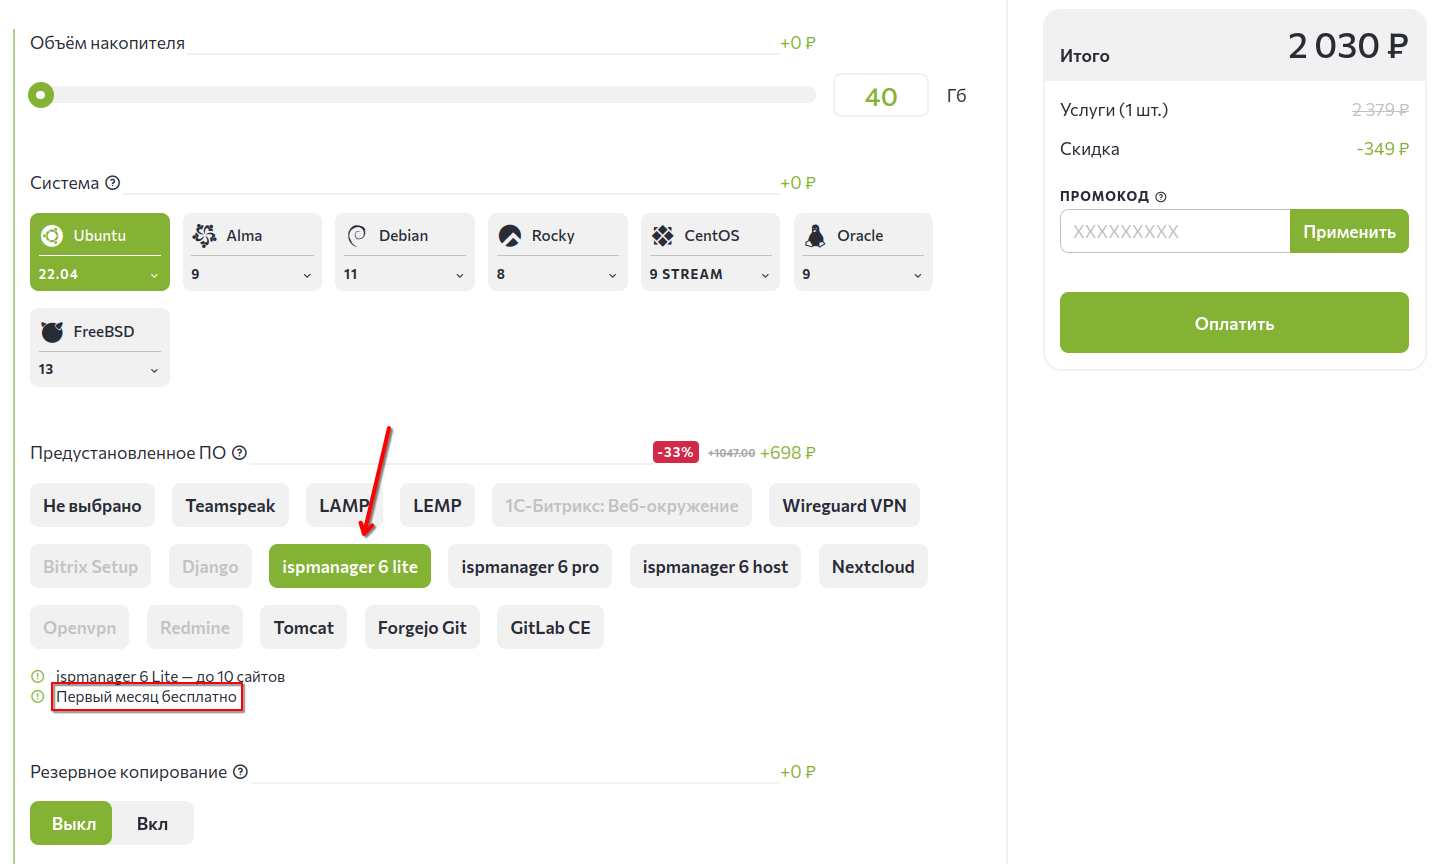The width and height of the screenshot is (1434, 864).
Task: Turn backup on with Вкл toggle
Action: tap(153, 823)
